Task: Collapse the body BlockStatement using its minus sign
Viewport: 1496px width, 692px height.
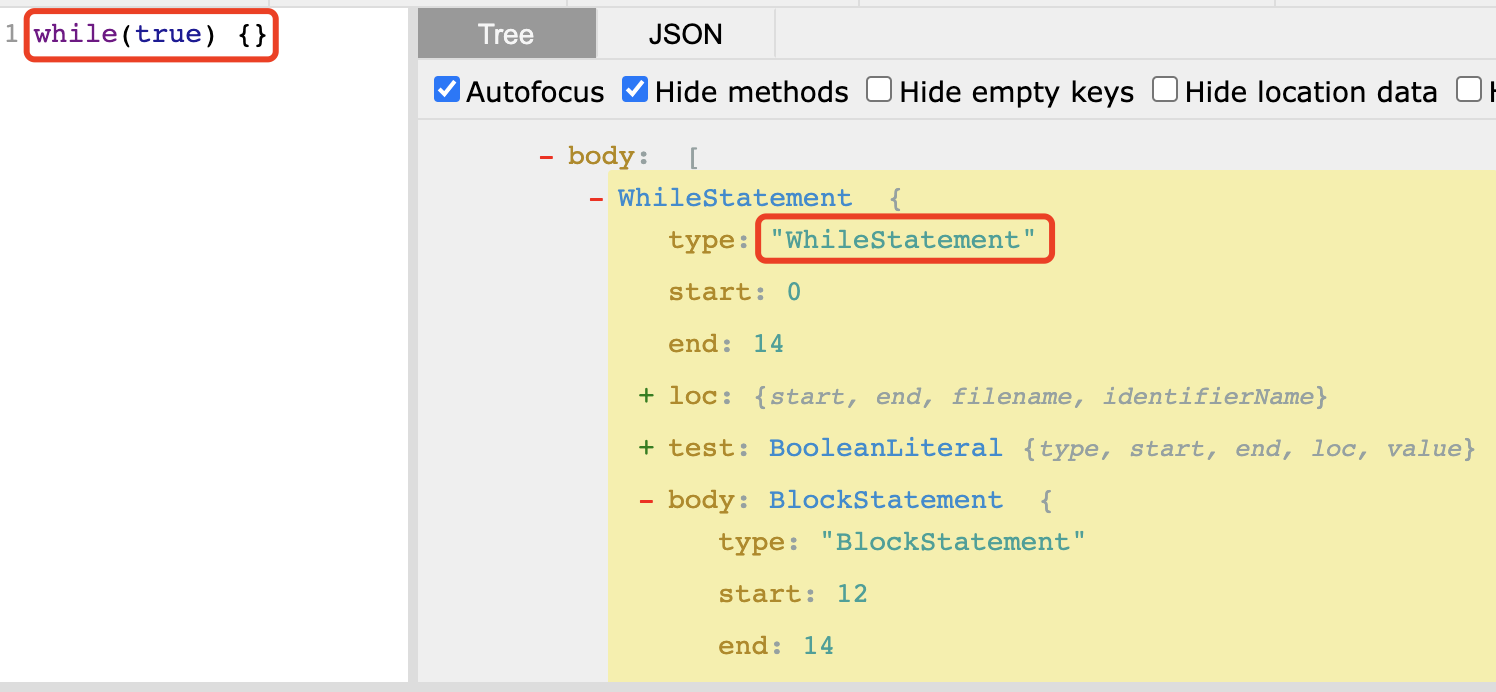Action: click(646, 500)
